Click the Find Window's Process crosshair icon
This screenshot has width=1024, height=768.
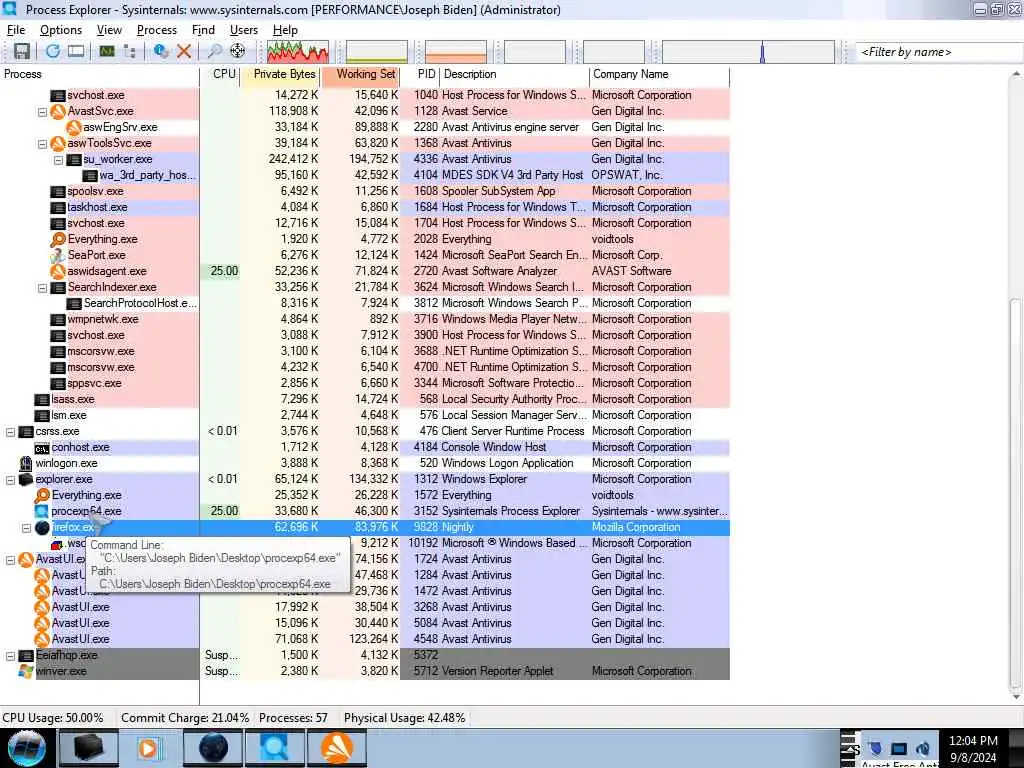coord(238,51)
